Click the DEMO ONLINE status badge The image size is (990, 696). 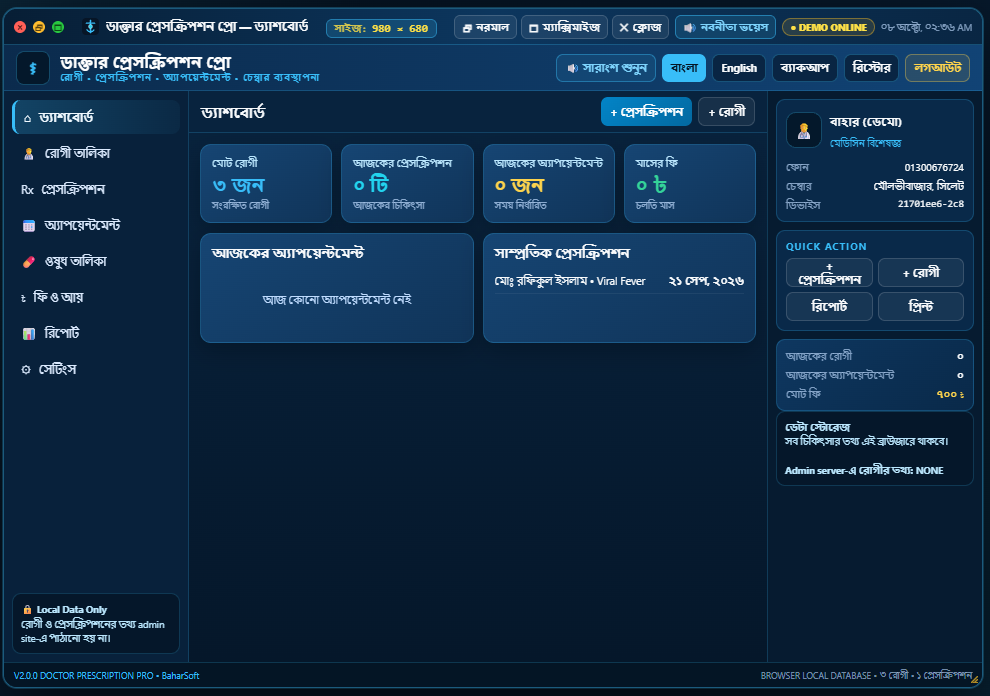[x=828, y=27]
